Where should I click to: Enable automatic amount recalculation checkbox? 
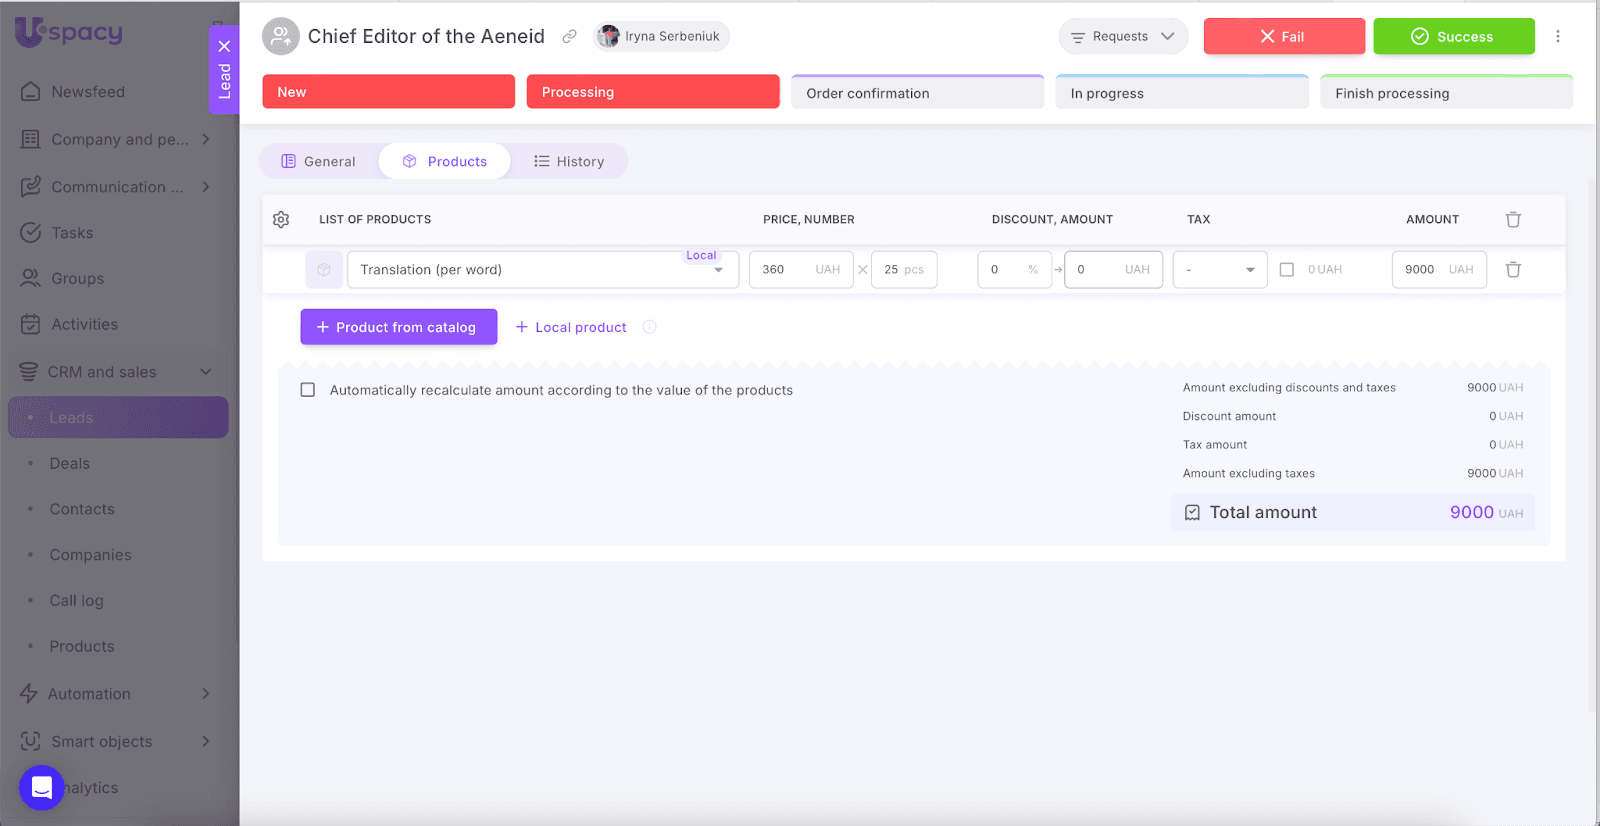tap(308, 390)
